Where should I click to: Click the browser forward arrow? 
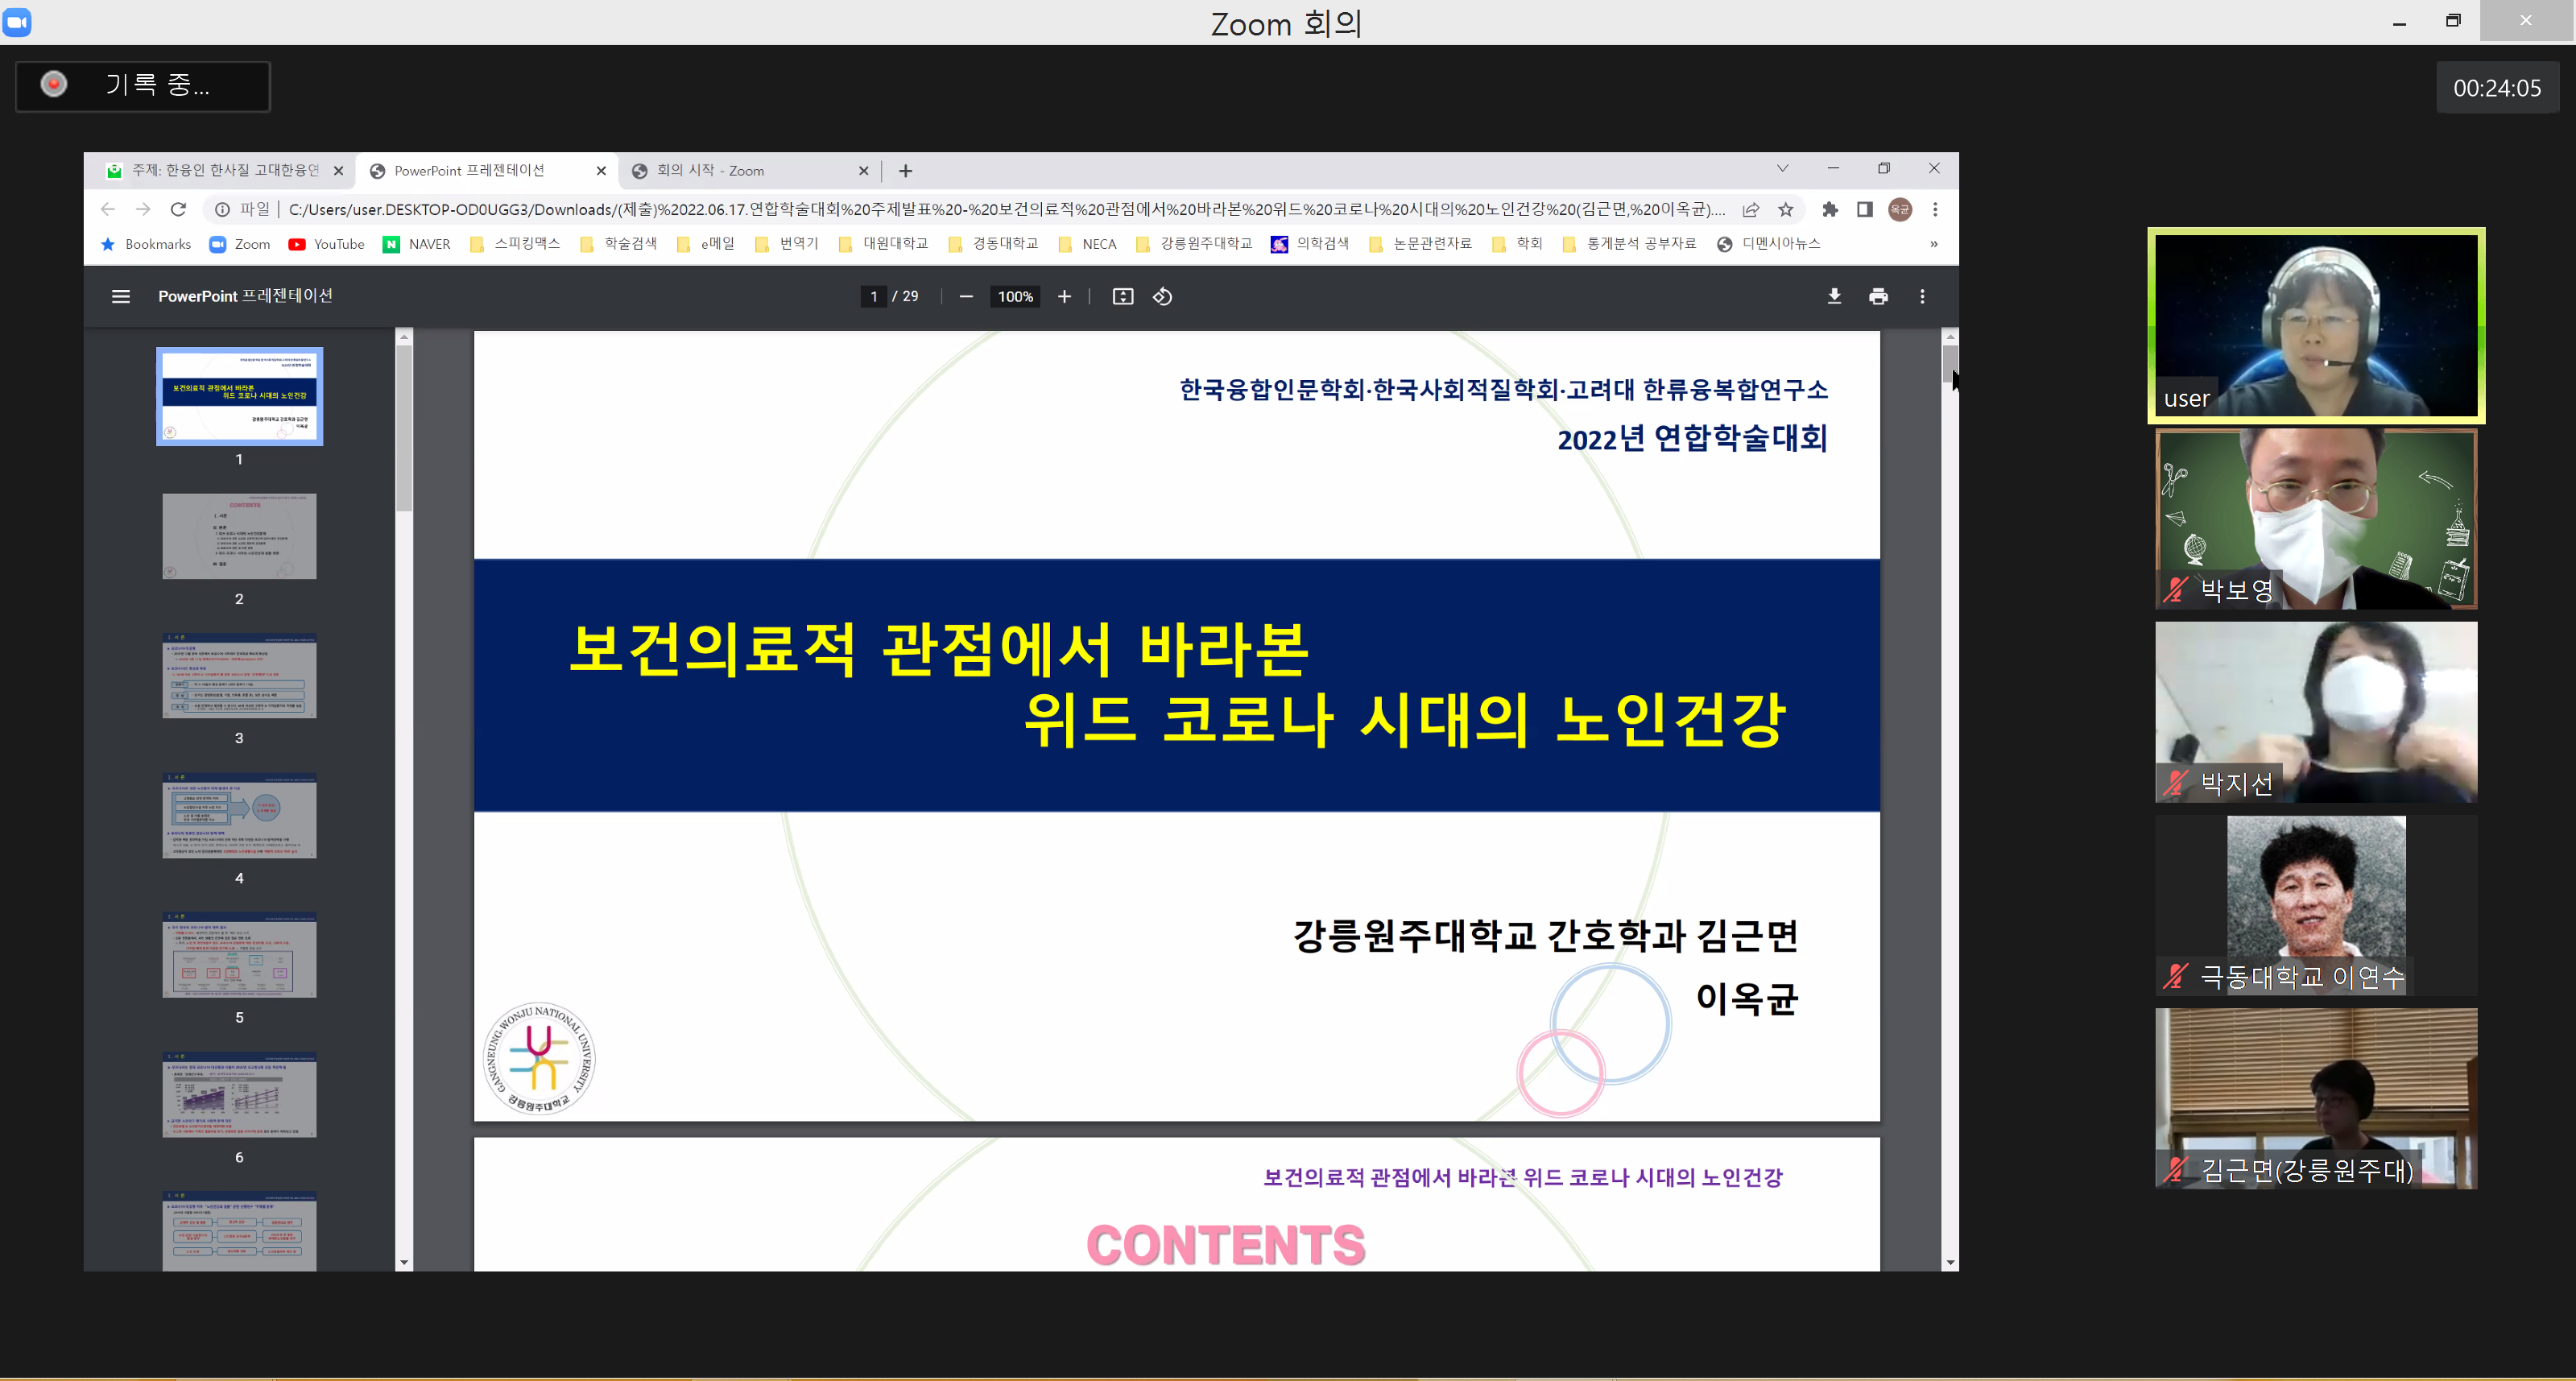(x=143, y=209)
